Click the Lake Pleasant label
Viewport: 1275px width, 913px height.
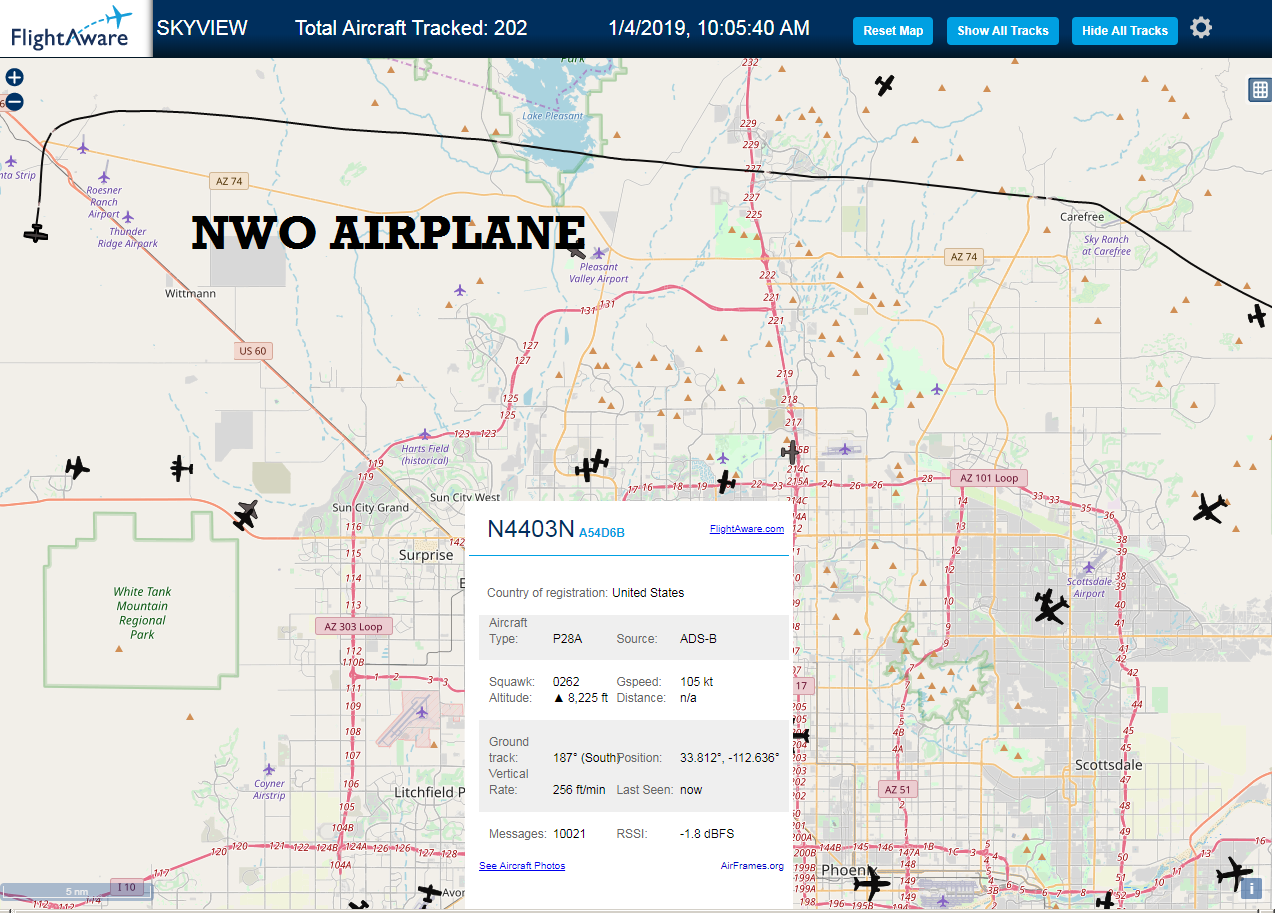click(x=552, y=116)
